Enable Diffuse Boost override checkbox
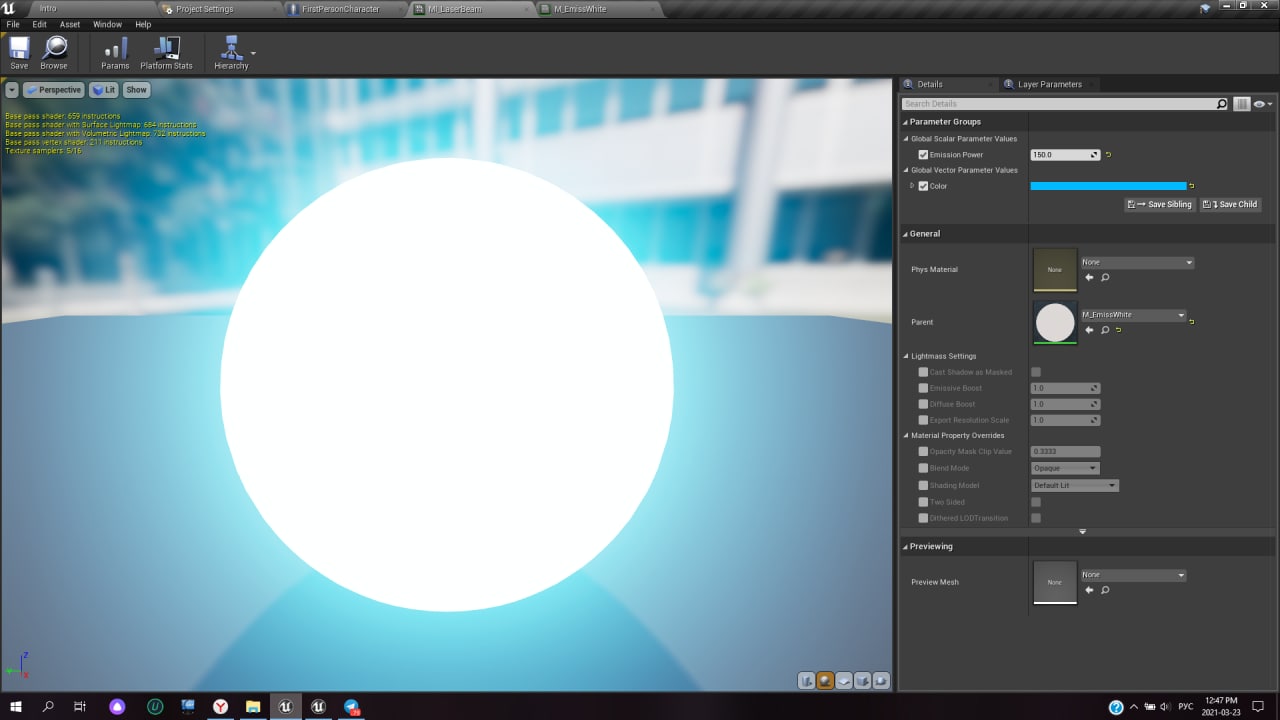This screenshot has height=720, width=1280. coord(923,404)
